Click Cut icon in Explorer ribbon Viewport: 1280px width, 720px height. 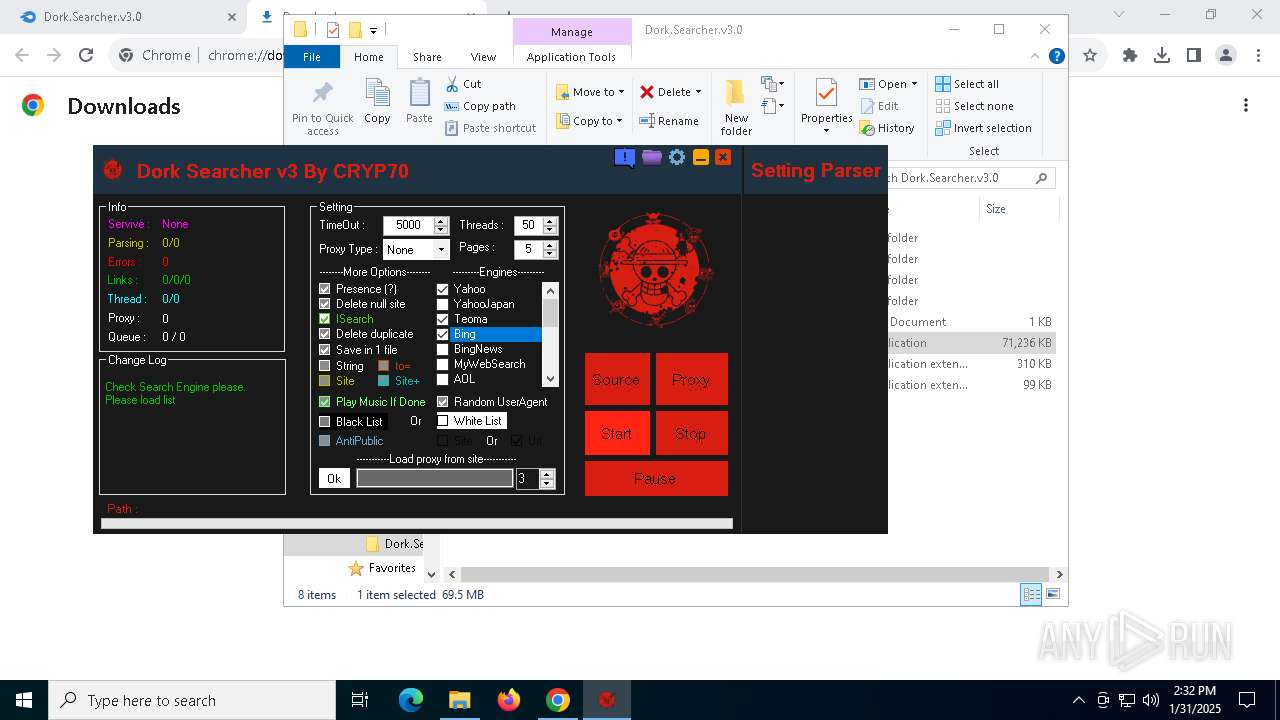click(463, 84)
